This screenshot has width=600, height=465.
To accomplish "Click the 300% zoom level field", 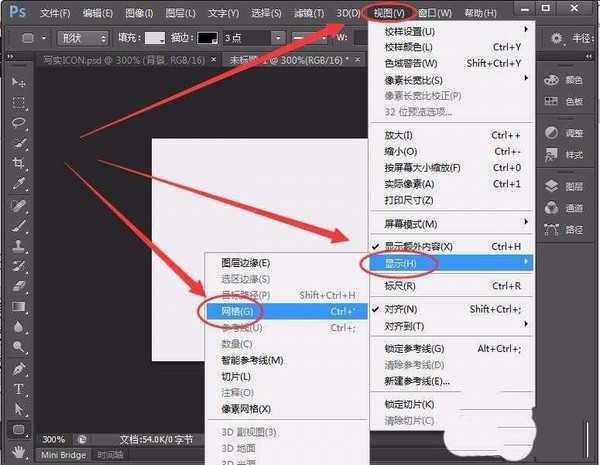I will tap(55, 439).
